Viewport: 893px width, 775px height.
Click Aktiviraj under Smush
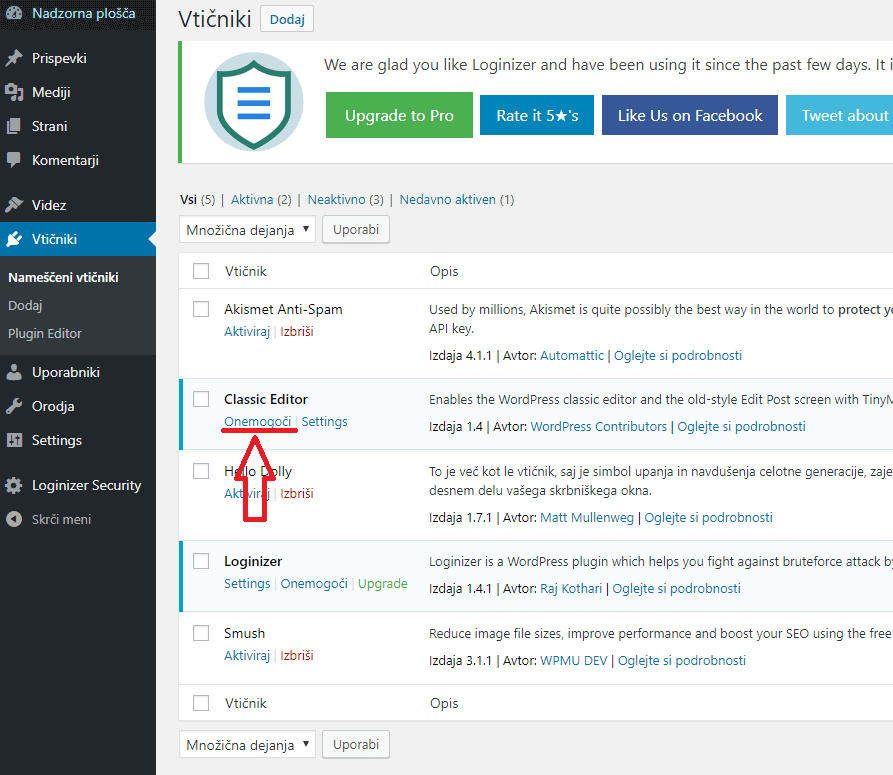tap(247, 655)
